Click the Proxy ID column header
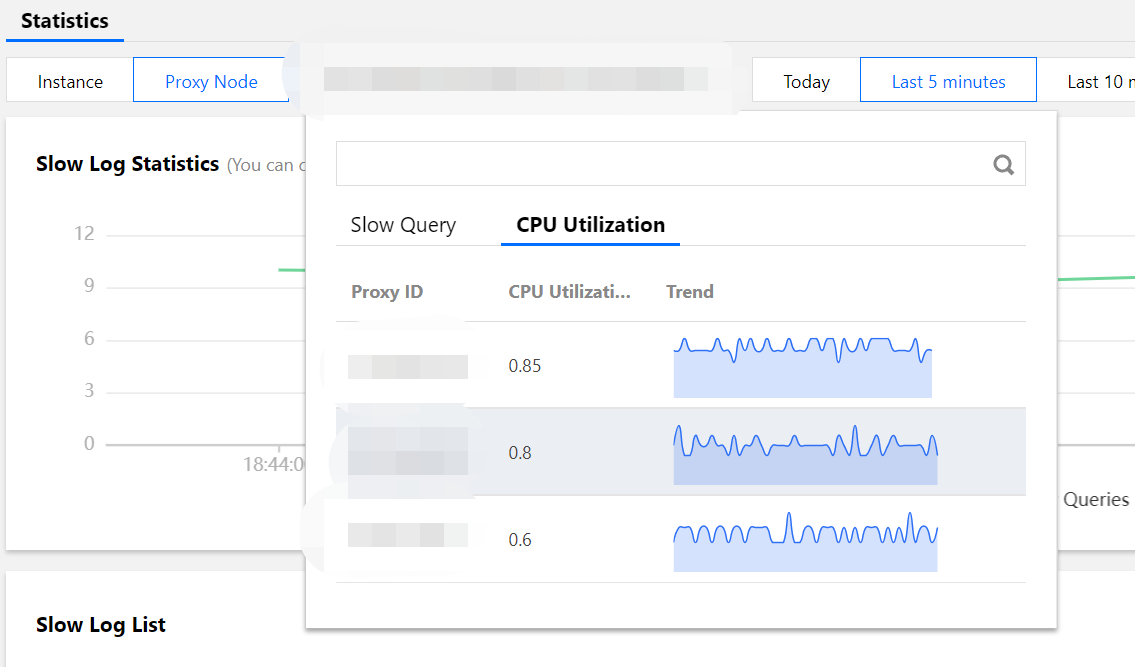This screenshot has width=1135, height=667. 387,292
